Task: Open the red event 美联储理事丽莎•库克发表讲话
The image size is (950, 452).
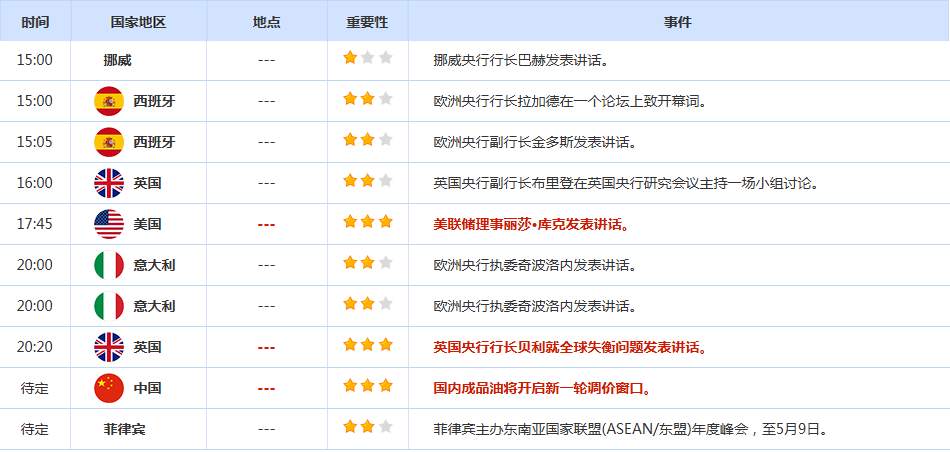Action: click(x=531, y=224)
